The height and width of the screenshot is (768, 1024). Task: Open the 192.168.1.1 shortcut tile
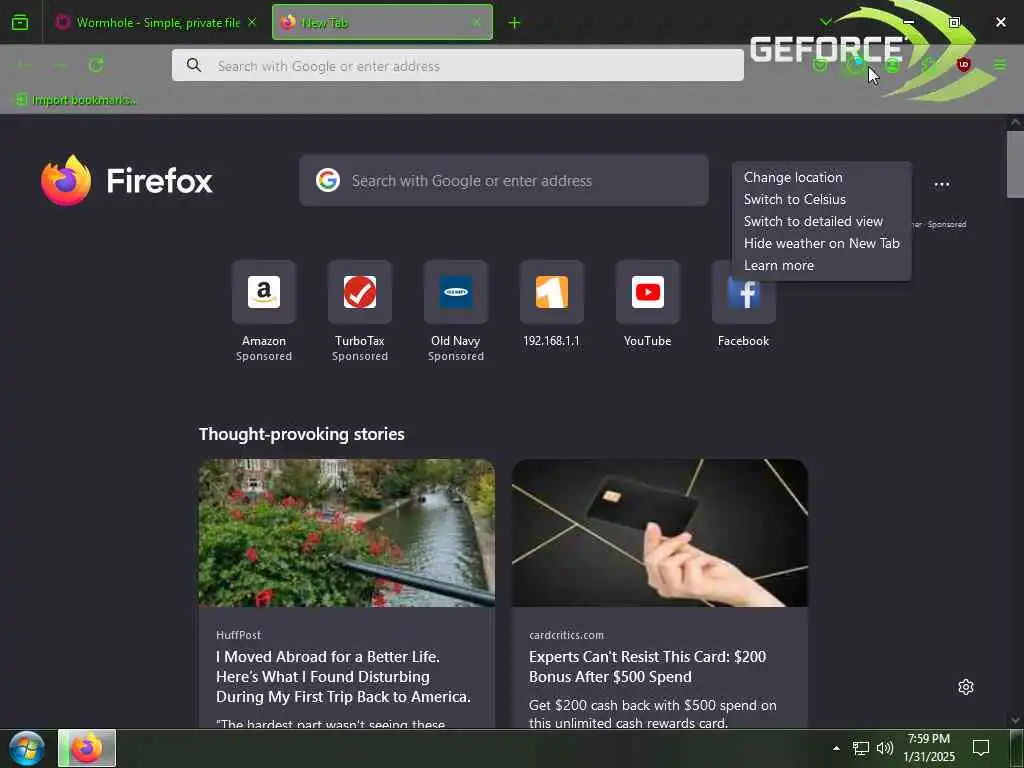click(552, 292)
